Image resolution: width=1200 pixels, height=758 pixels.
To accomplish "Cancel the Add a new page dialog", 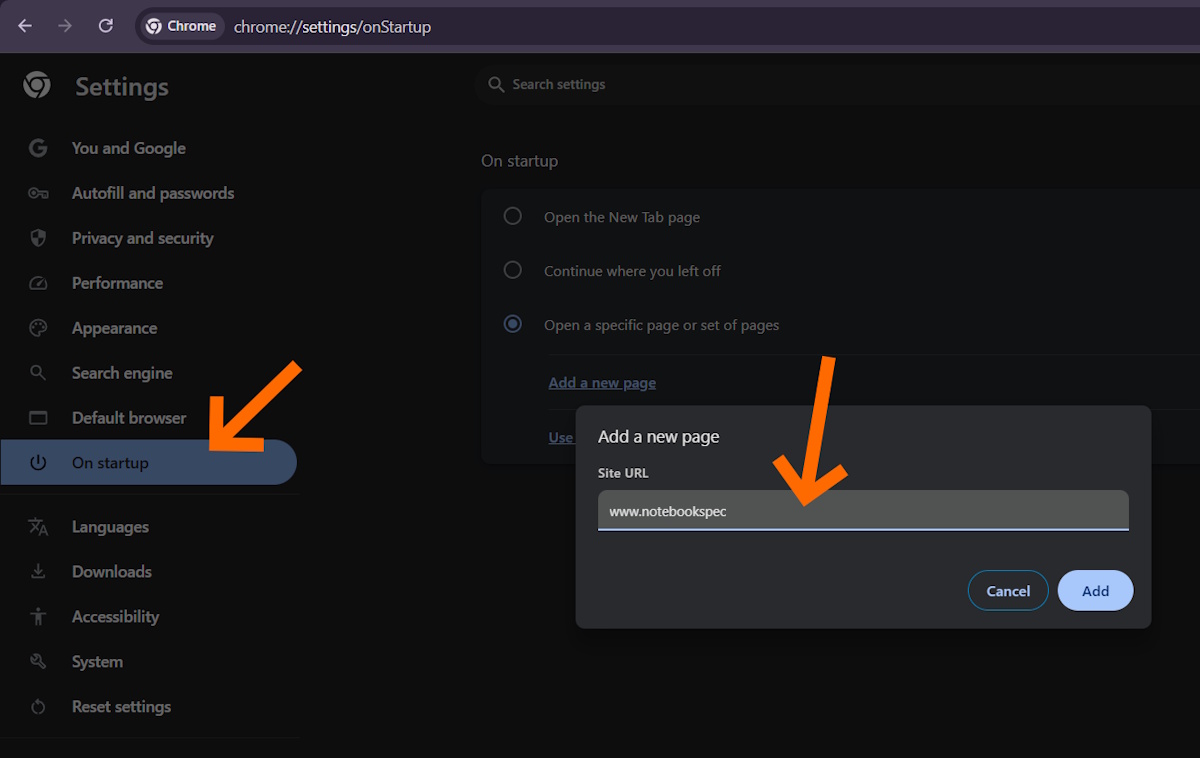I will coord(1008,591).
